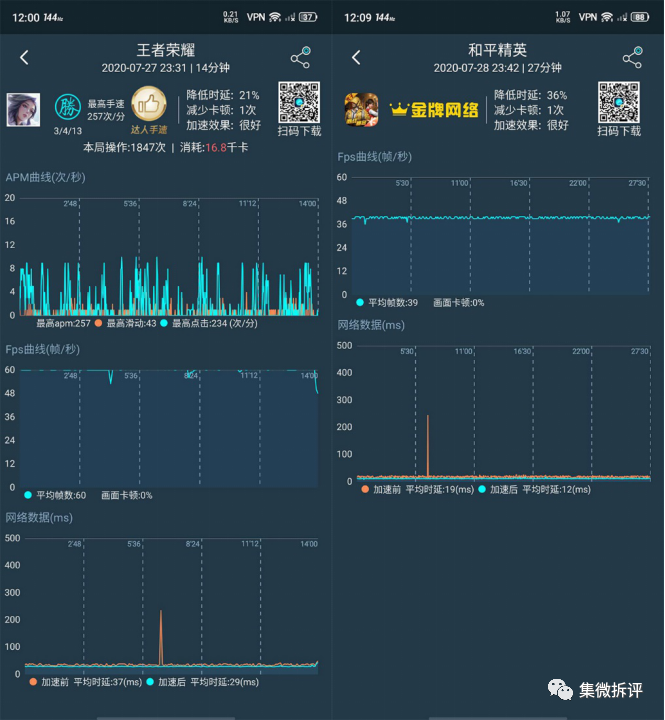Viewport: 665px width, 720px height.
Task: Tap APM曲线(次/秒) section heading
Action: coord(45,177)
